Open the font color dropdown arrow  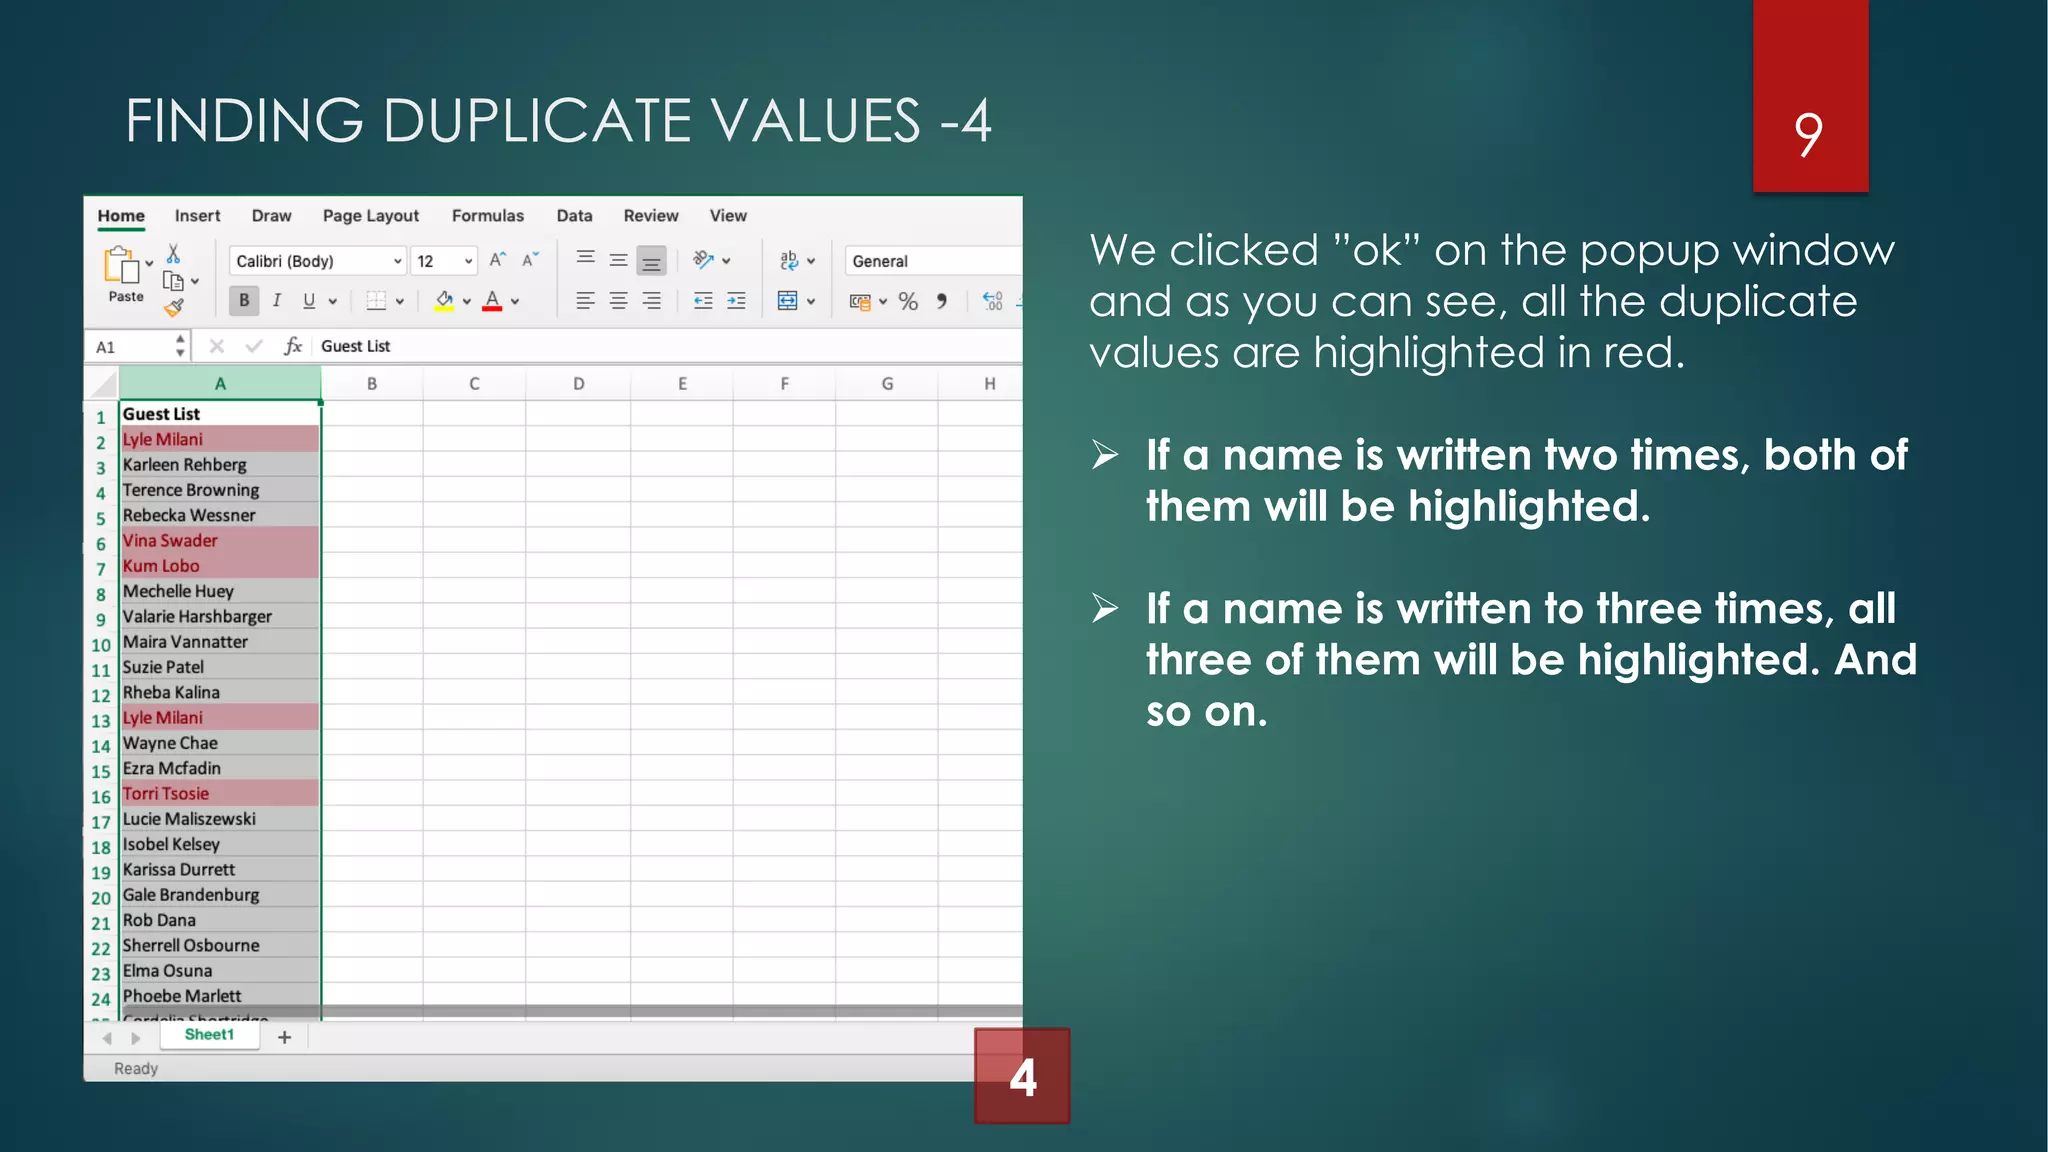click(515, 301)
